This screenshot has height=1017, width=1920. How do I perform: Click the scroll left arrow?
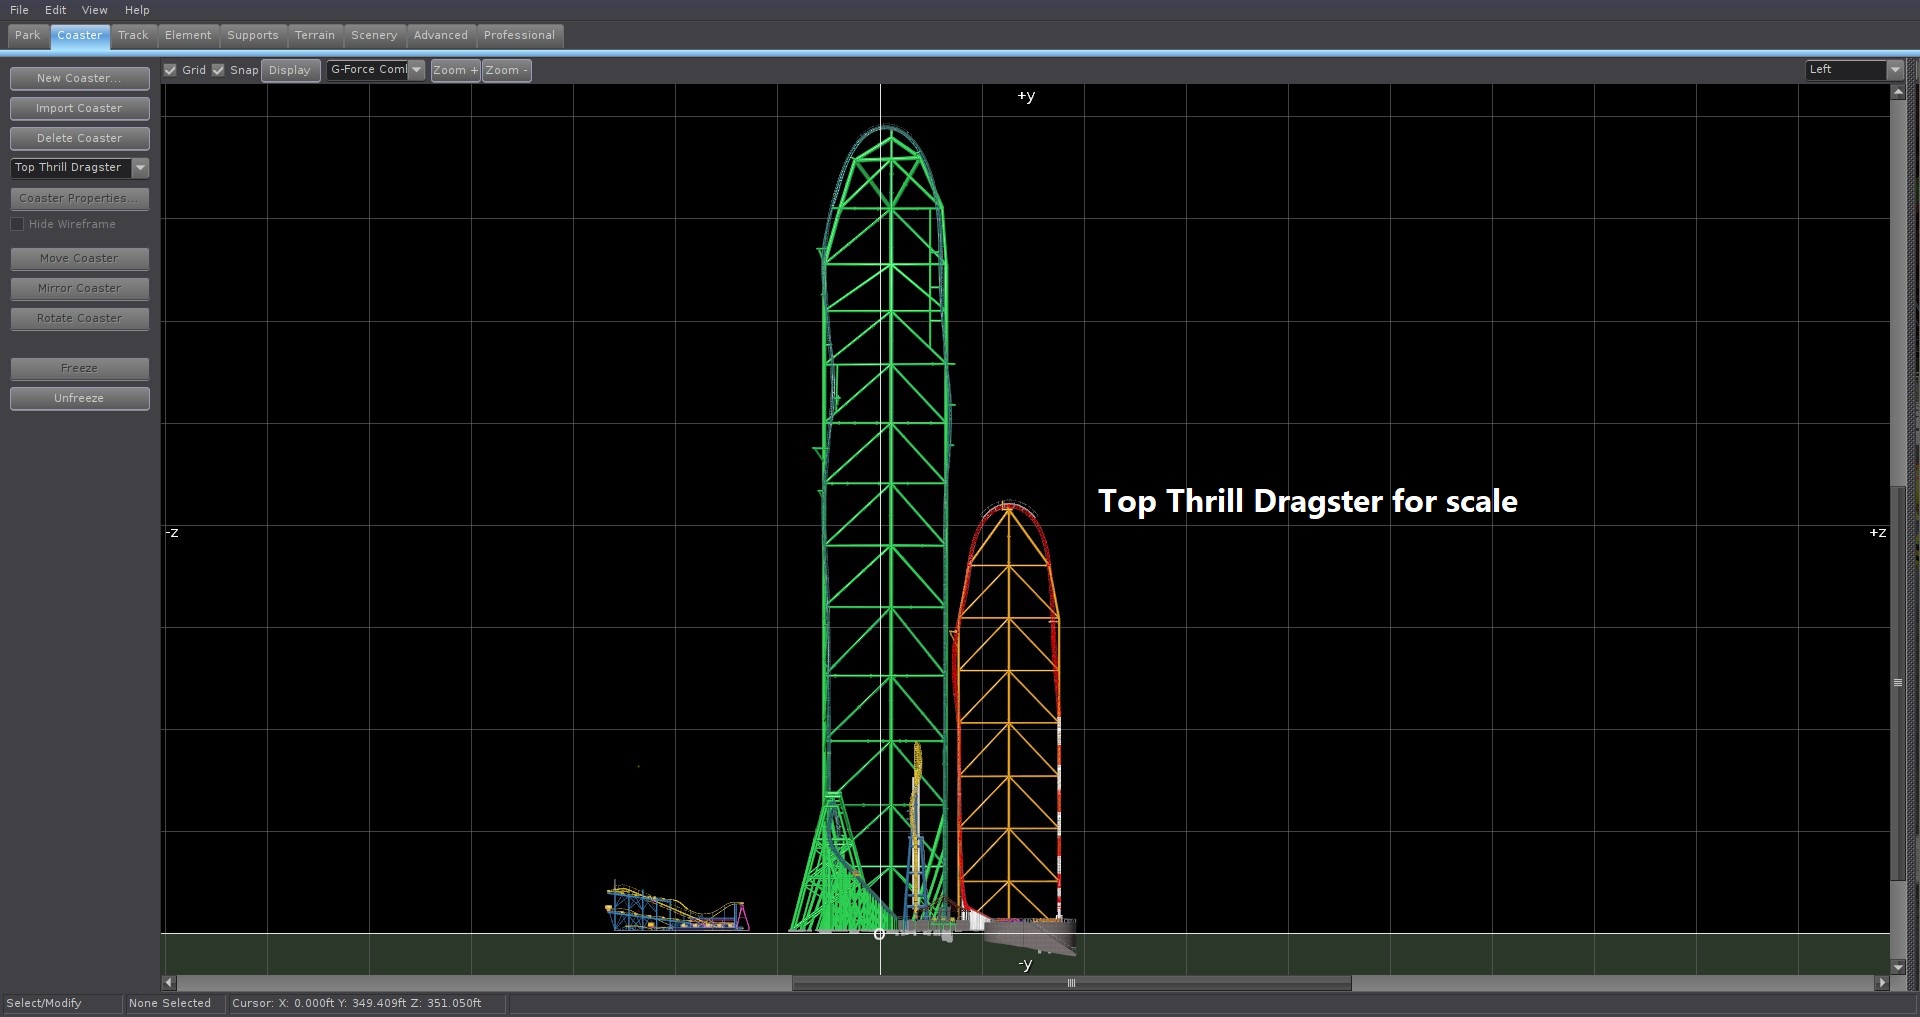168,983
